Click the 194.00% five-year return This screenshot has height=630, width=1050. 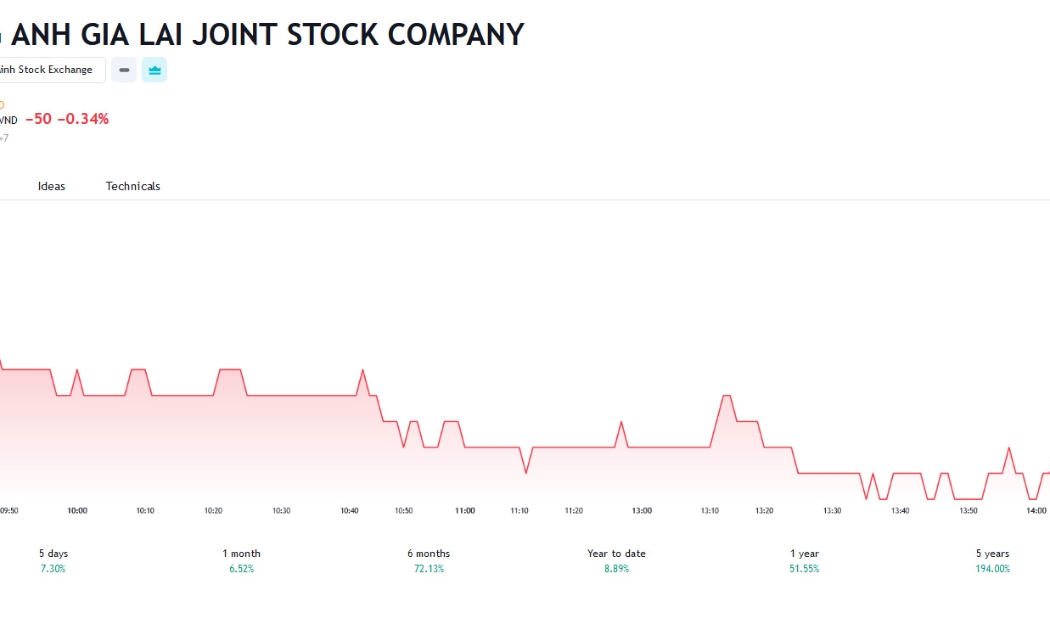coord(992,569)
